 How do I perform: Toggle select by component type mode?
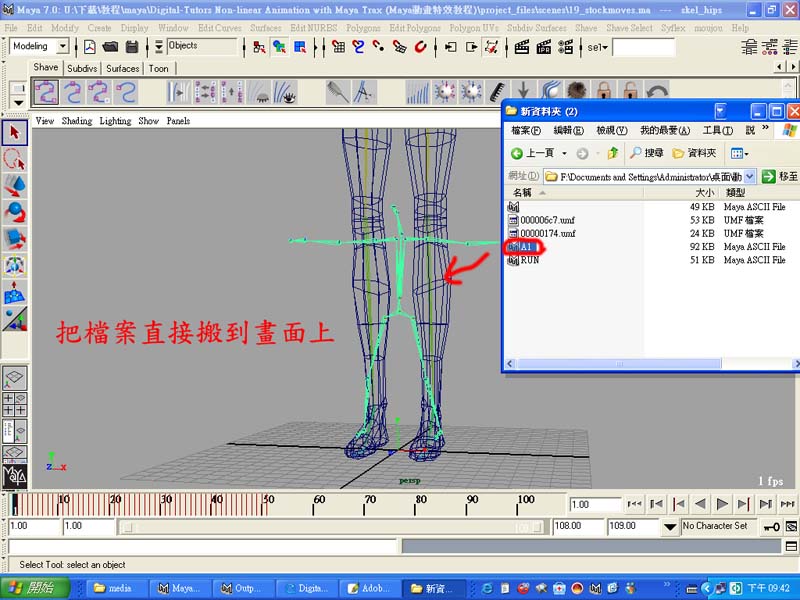tap(300, 47)
